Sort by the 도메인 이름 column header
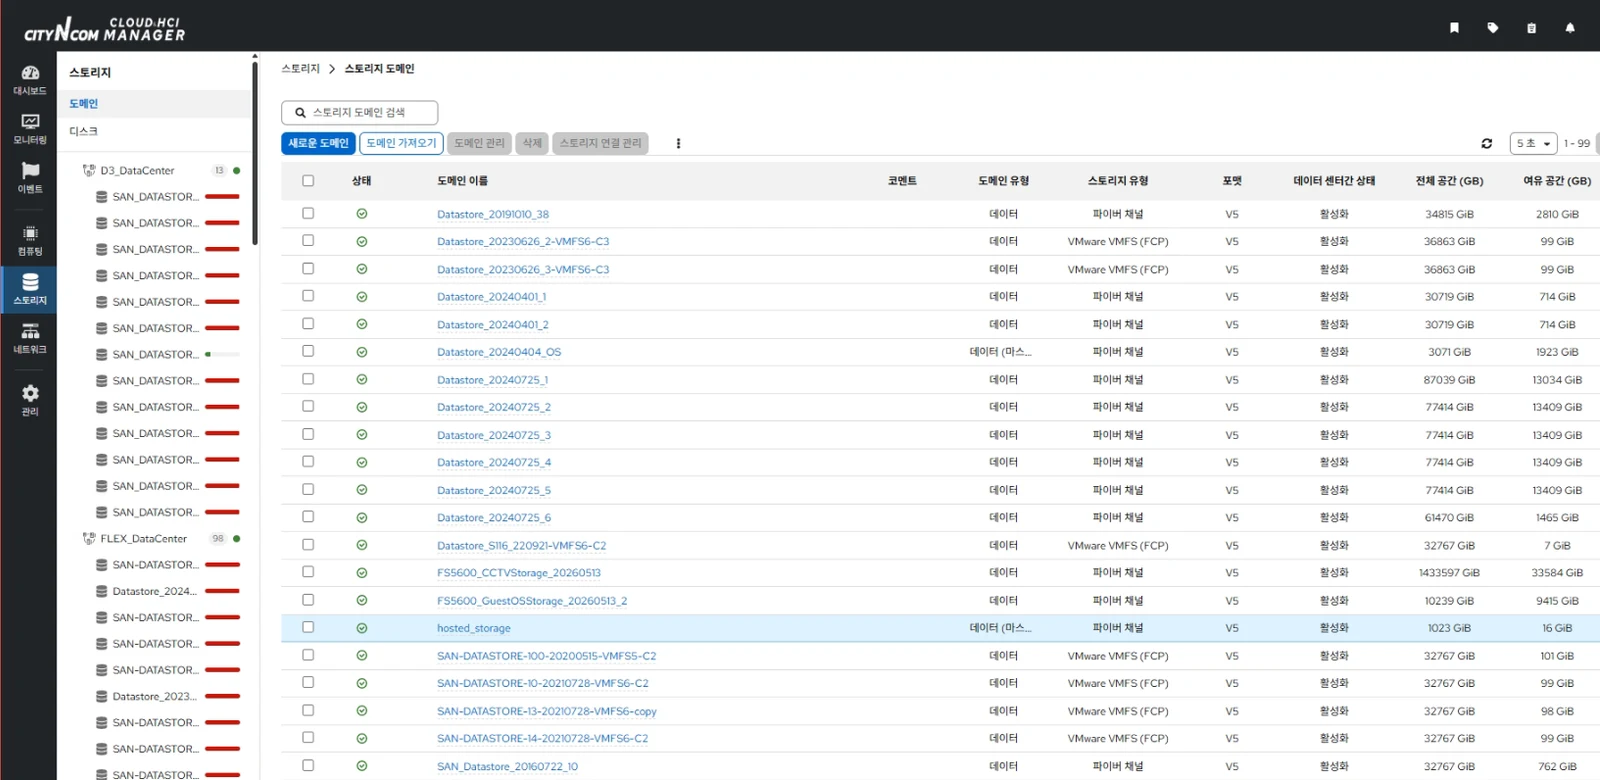1600x780 pixels. coord(462,181)
